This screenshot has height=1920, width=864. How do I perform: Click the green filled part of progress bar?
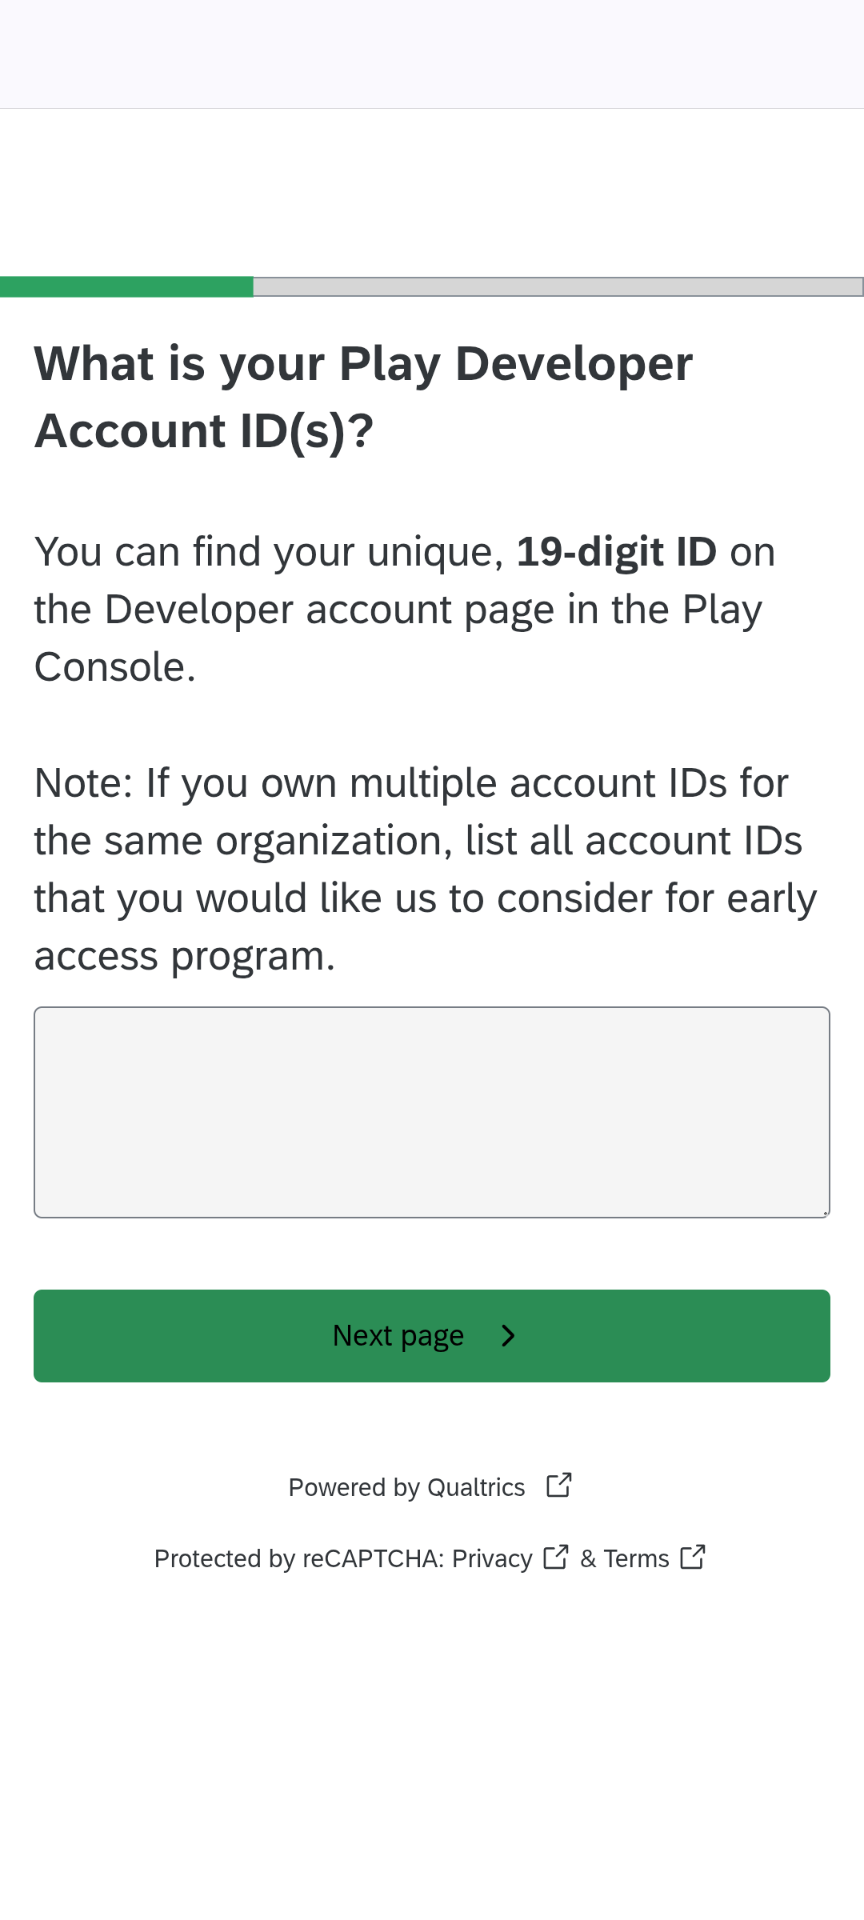pyautogui.click(x=127, y=287)
